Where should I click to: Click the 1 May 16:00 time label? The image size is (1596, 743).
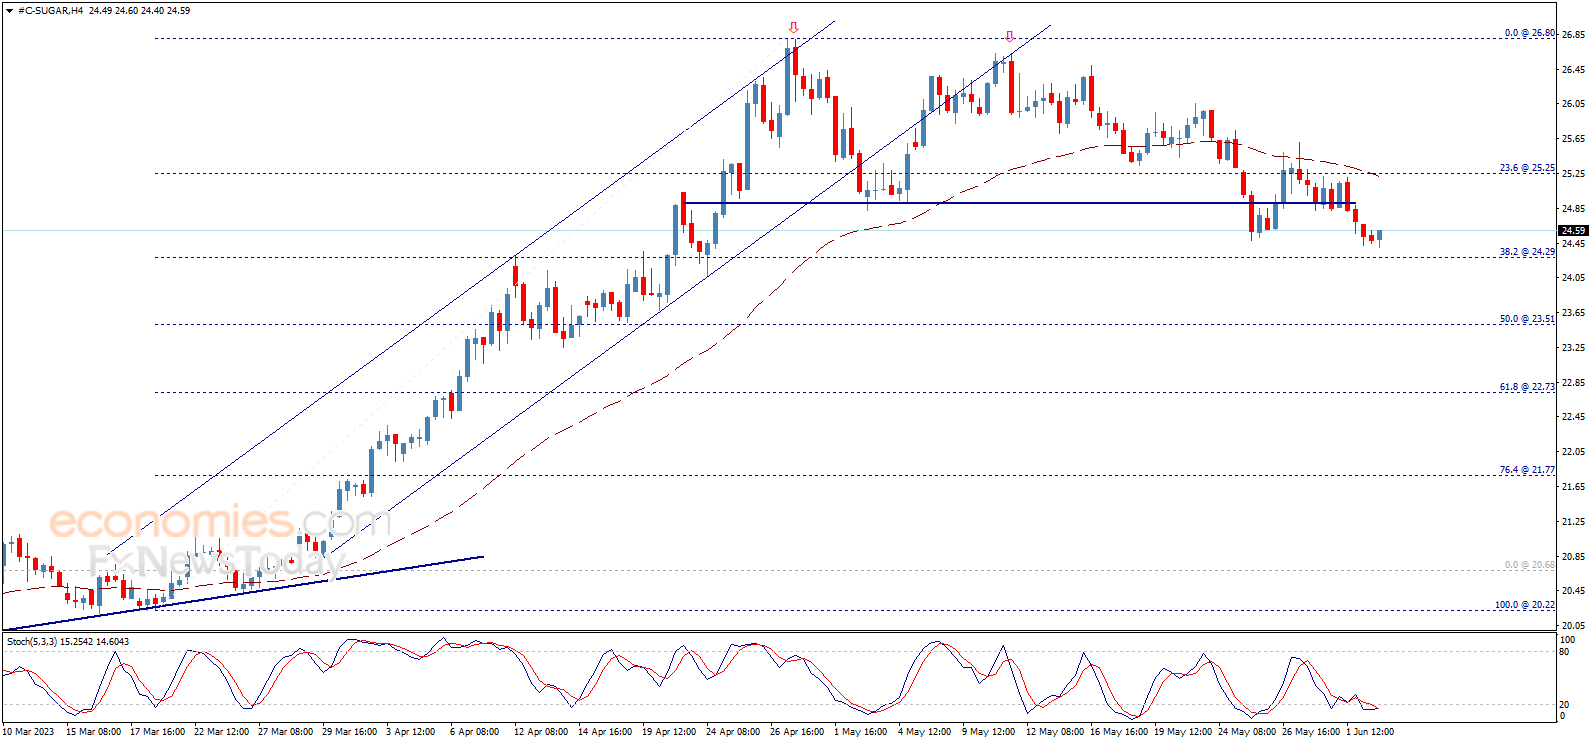tap(860, 732)
